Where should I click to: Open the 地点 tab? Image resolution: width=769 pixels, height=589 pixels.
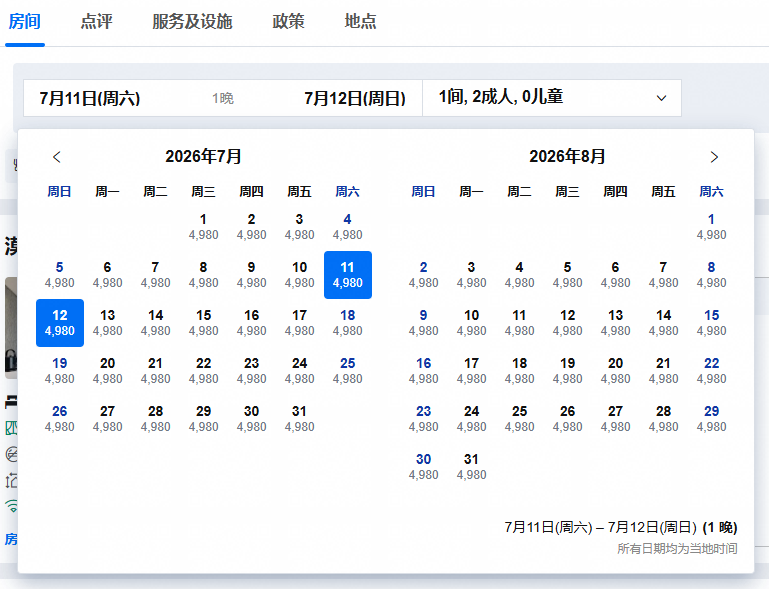[360, 22]
